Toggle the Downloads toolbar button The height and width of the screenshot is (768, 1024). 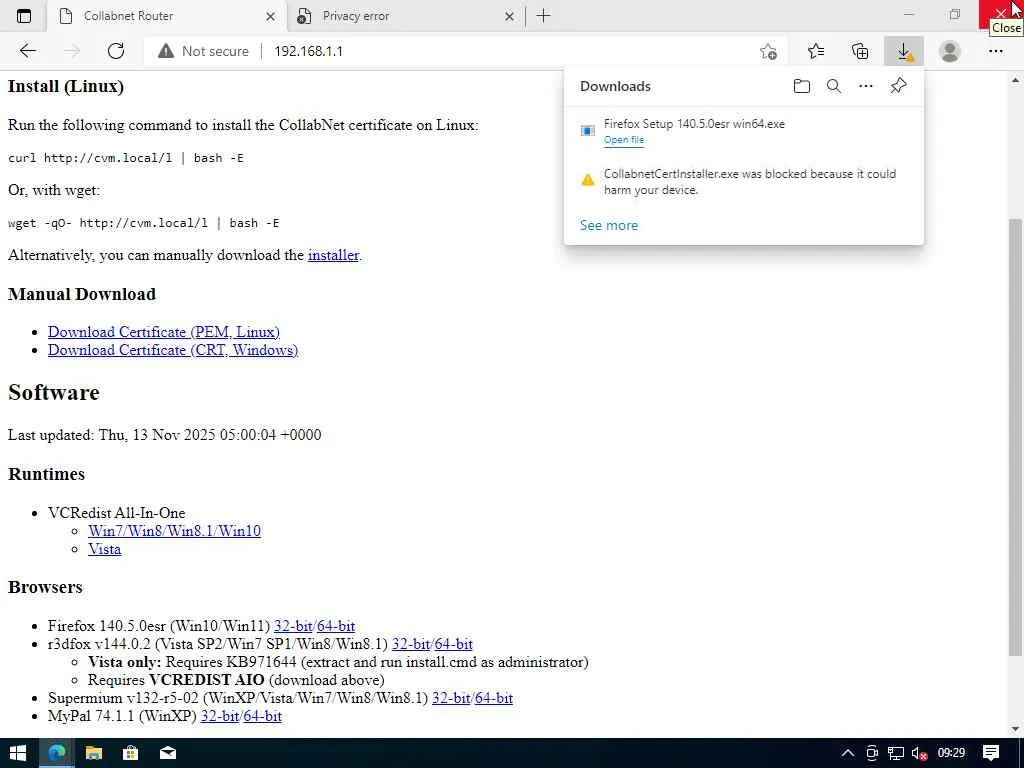click(x=904, y=51)
